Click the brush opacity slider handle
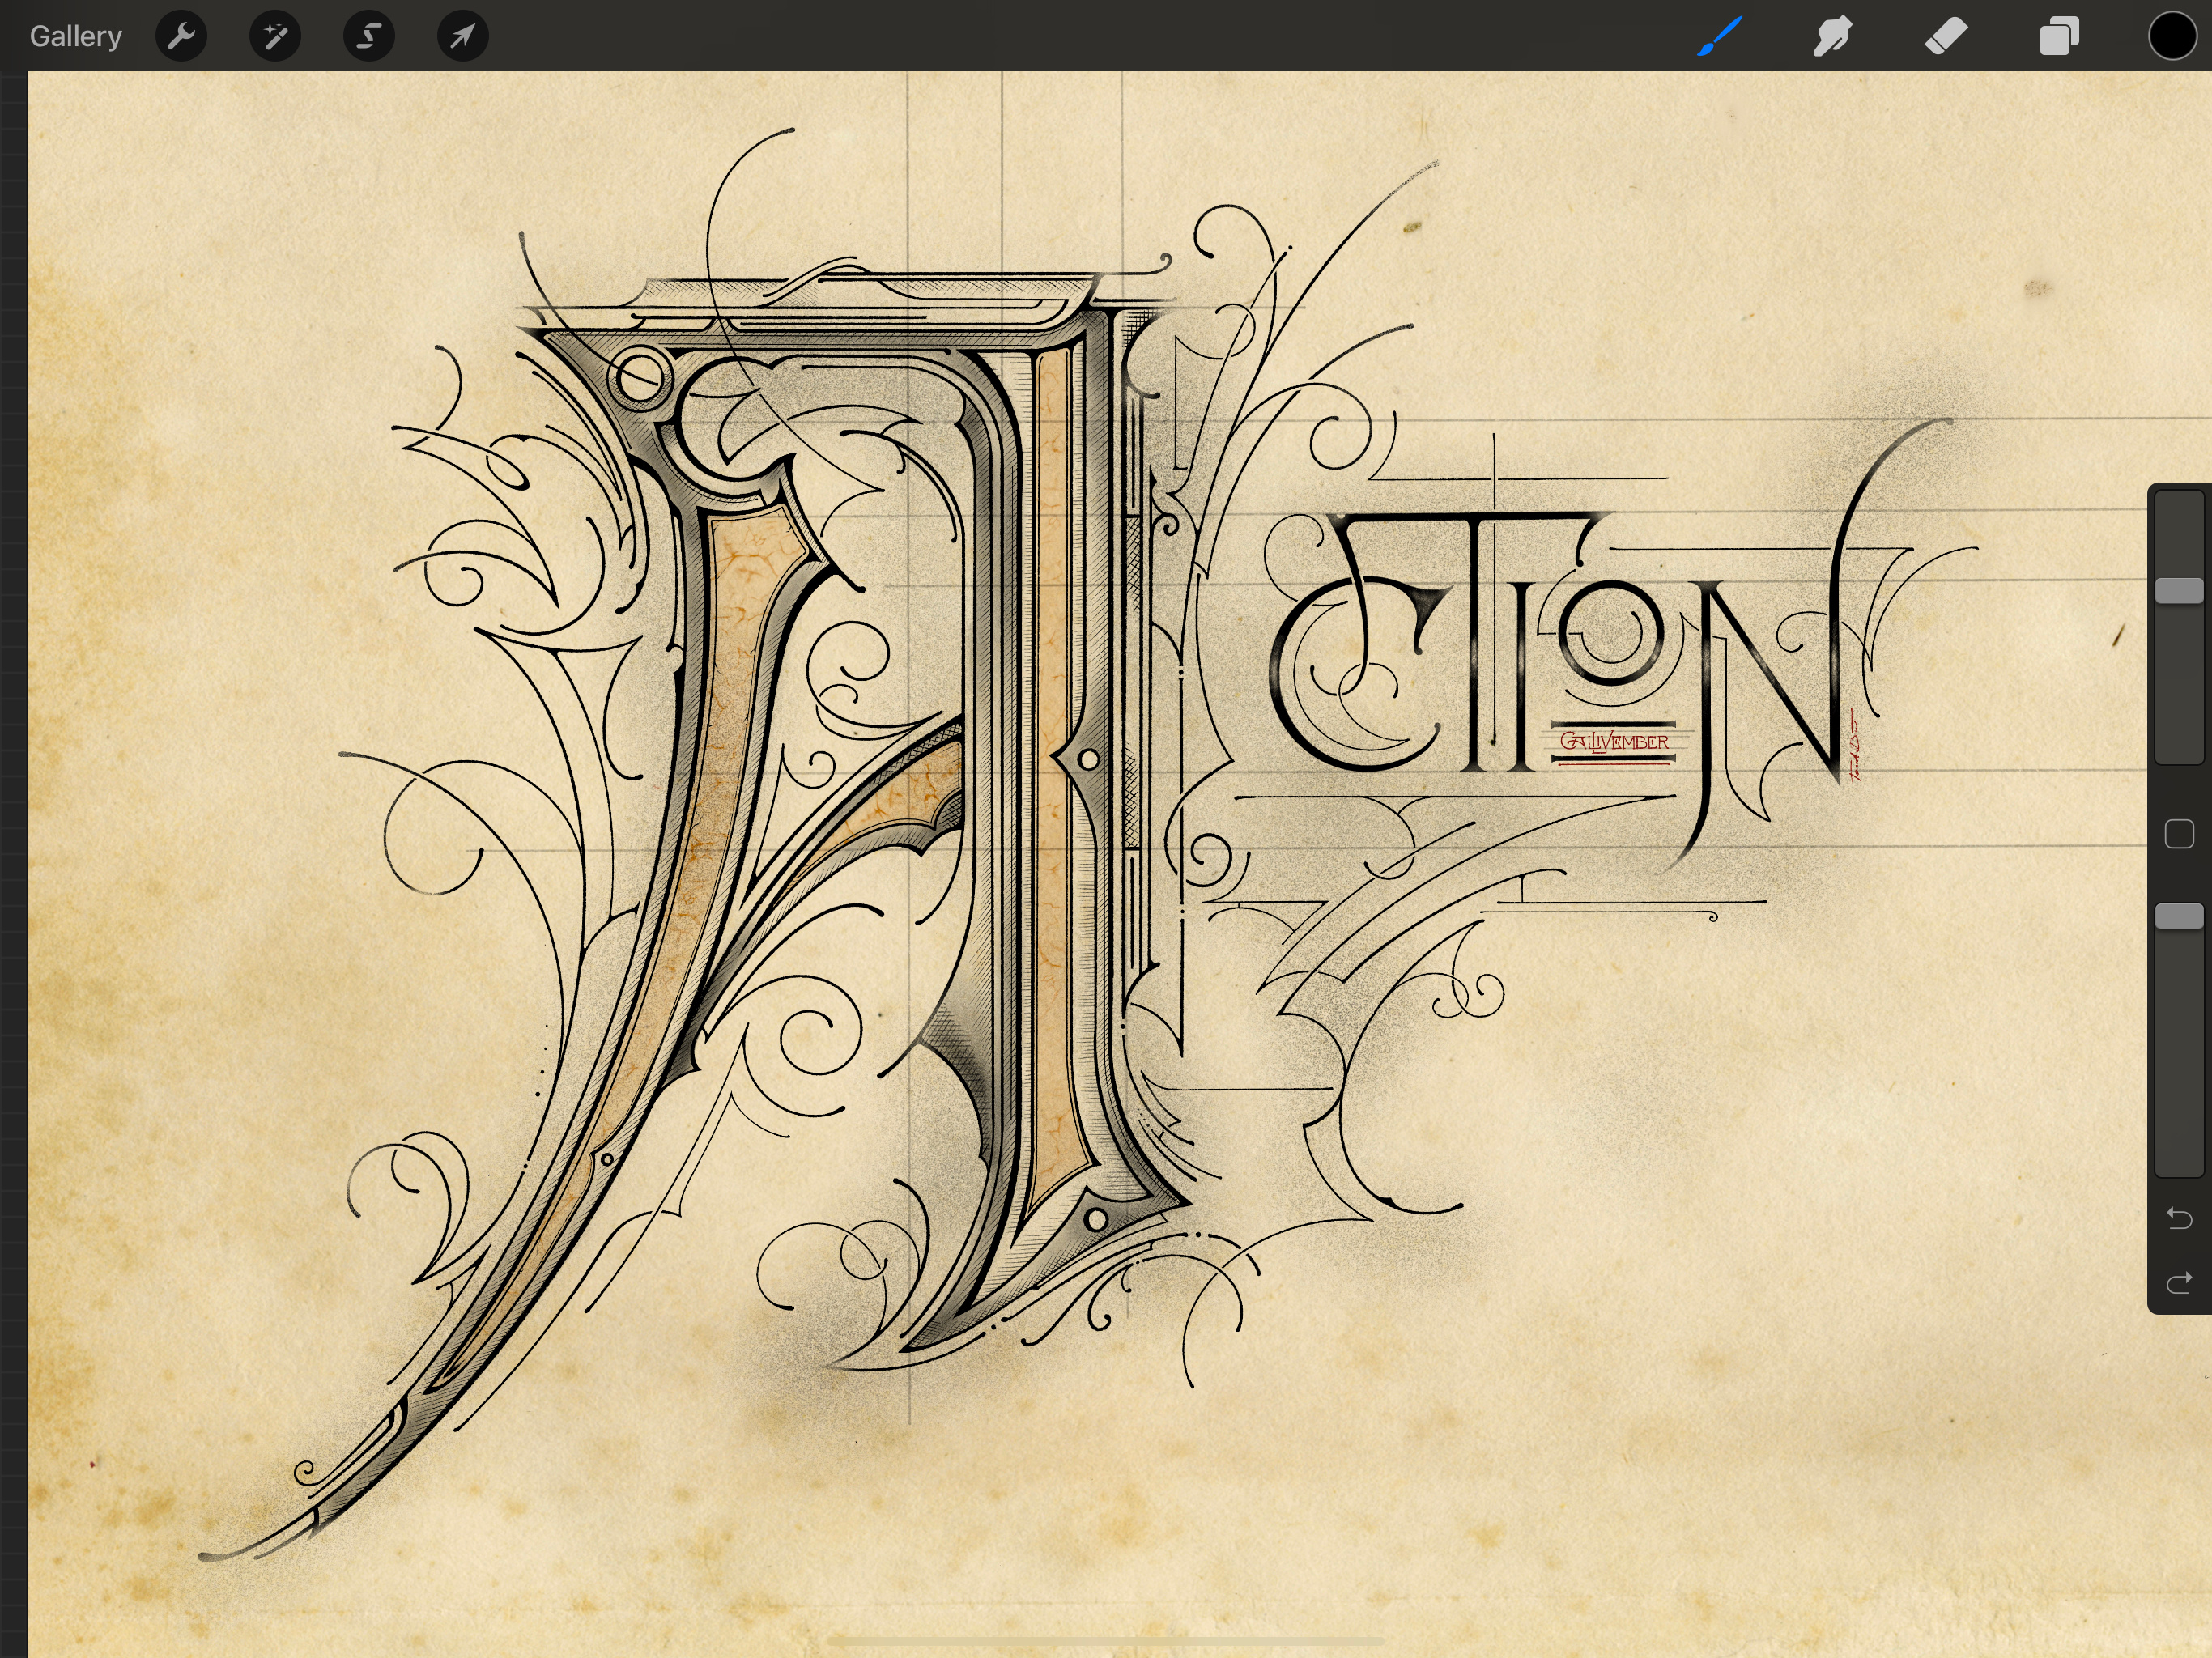 point(2179,917)
